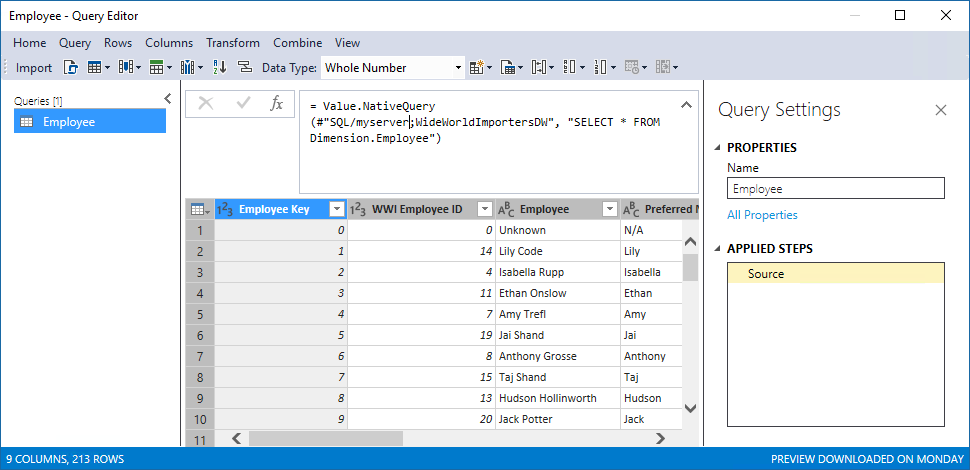Image resolution: width=970 pixels, height=470 pixels.
Task: Select the Employee query in Queries list
Action: pos(90,122)
